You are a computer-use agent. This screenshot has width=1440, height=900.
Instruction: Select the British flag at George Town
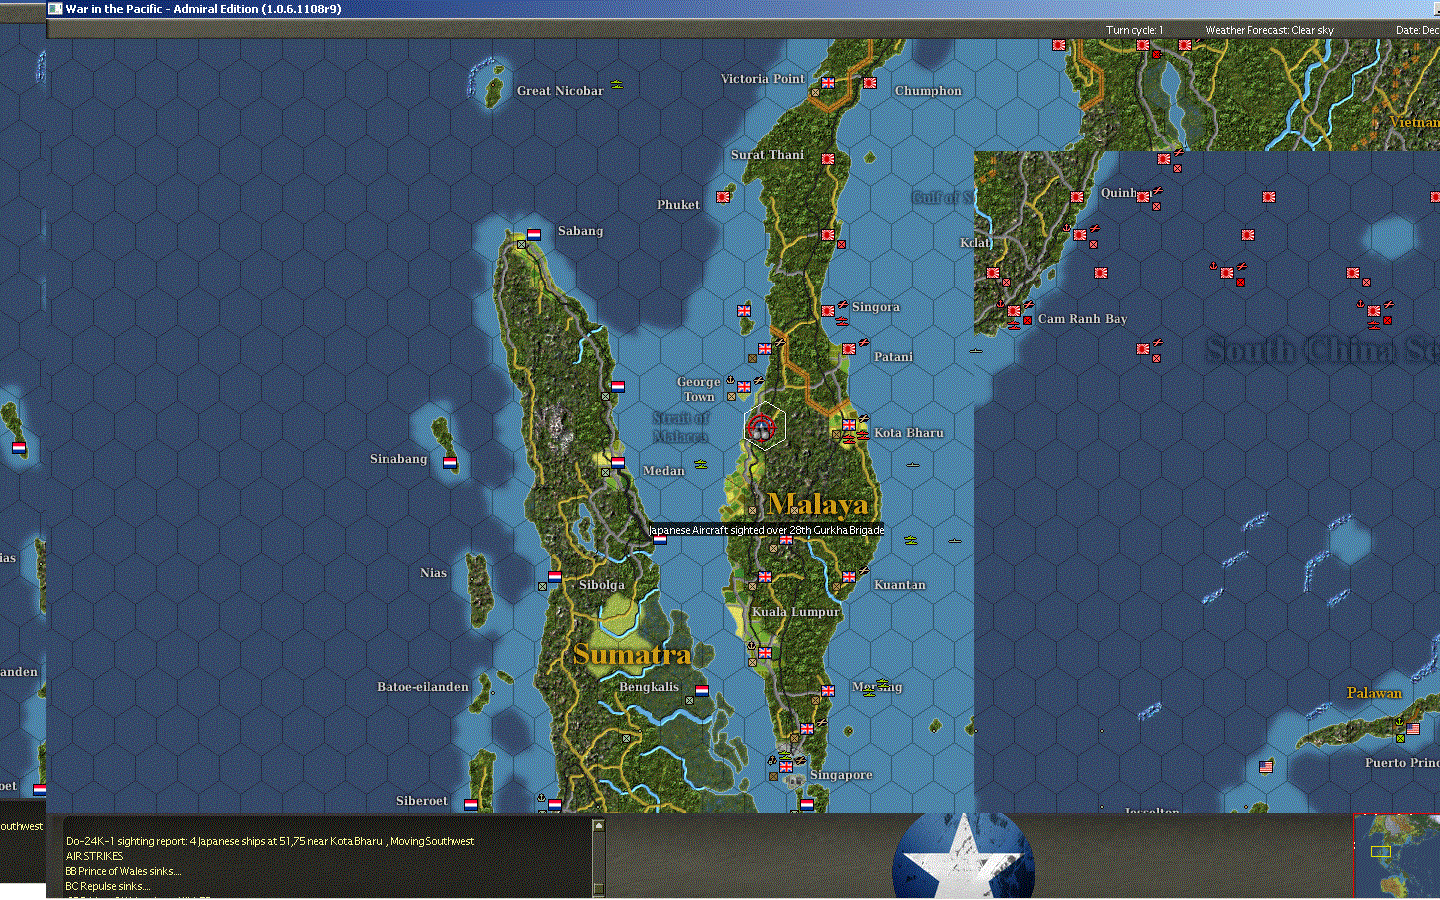click(x=744, y=387)
